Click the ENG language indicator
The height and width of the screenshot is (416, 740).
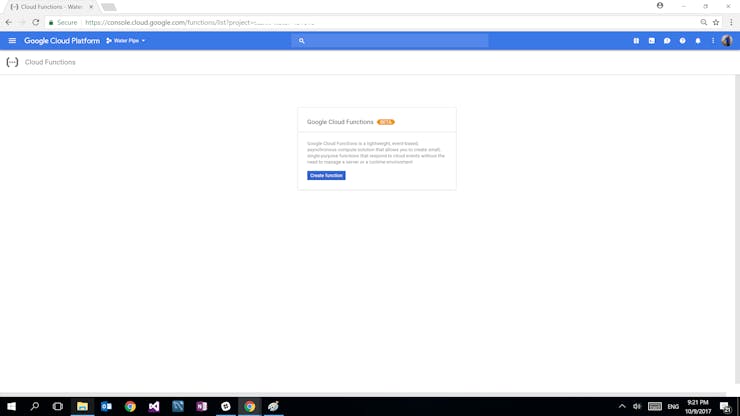pos(673,407)
